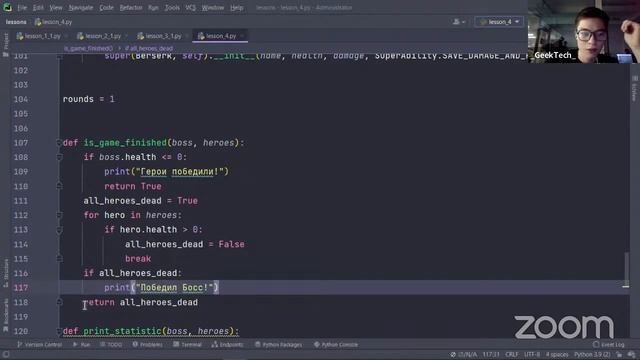Viewport: 640px width, 360px height.
Task: Collapse the if block at line 108
Action: point(59,157)
